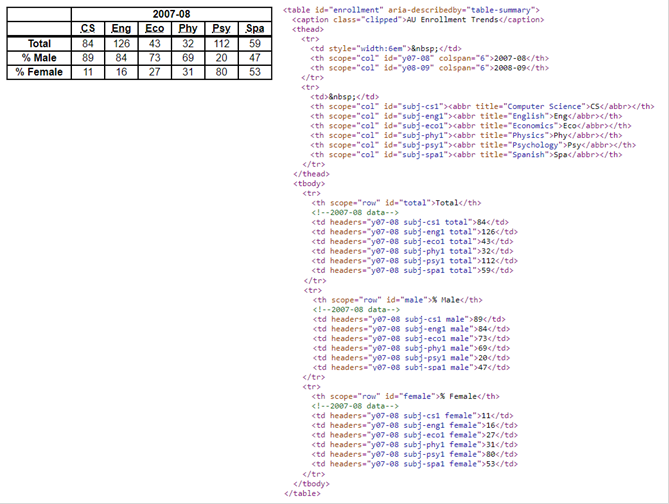Click % Male cell value 20
The width and height of the screenshot is (669, 504).
point(221,58)
